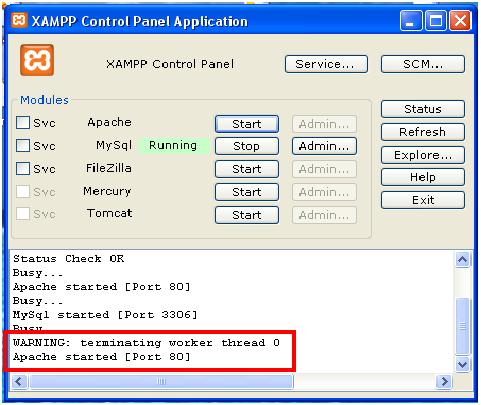Click the log's scroll left arrow
Image resolution: width=481 pixels, height=405 pixels.
tap(19, 381)
